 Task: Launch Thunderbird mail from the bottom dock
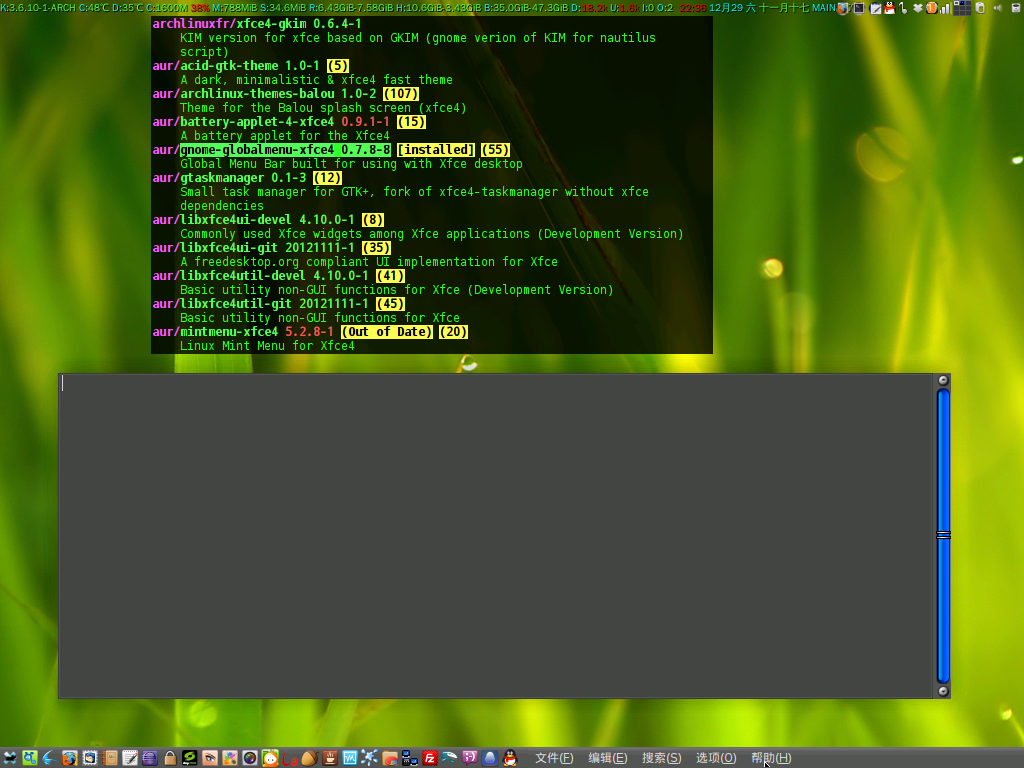pos(89,758)
